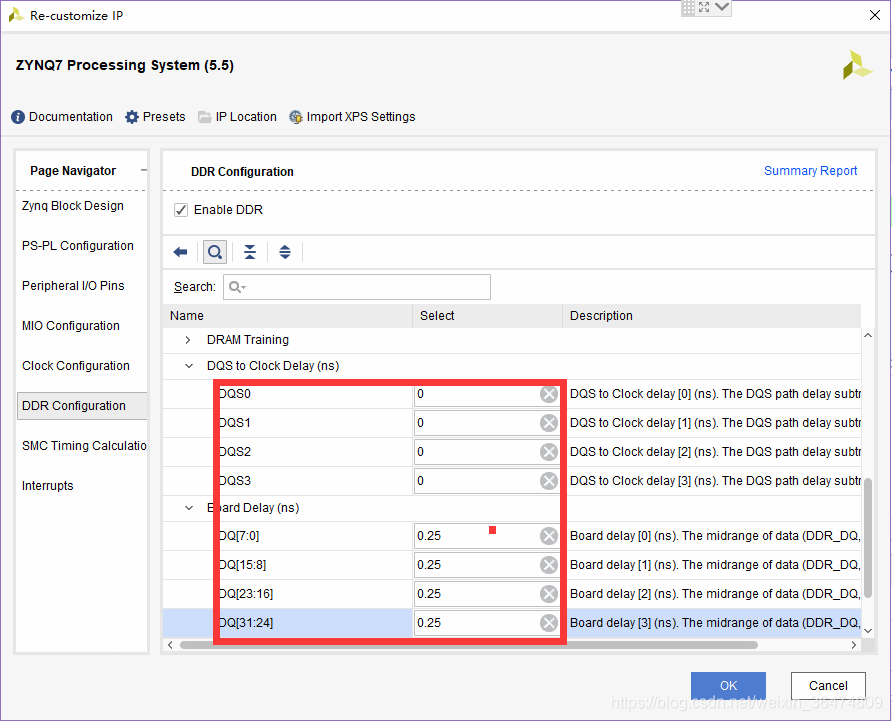The height and width of the screenshot is (721, 892).
Task: Clear the DQS0 delay value
Action: point(549,394)
